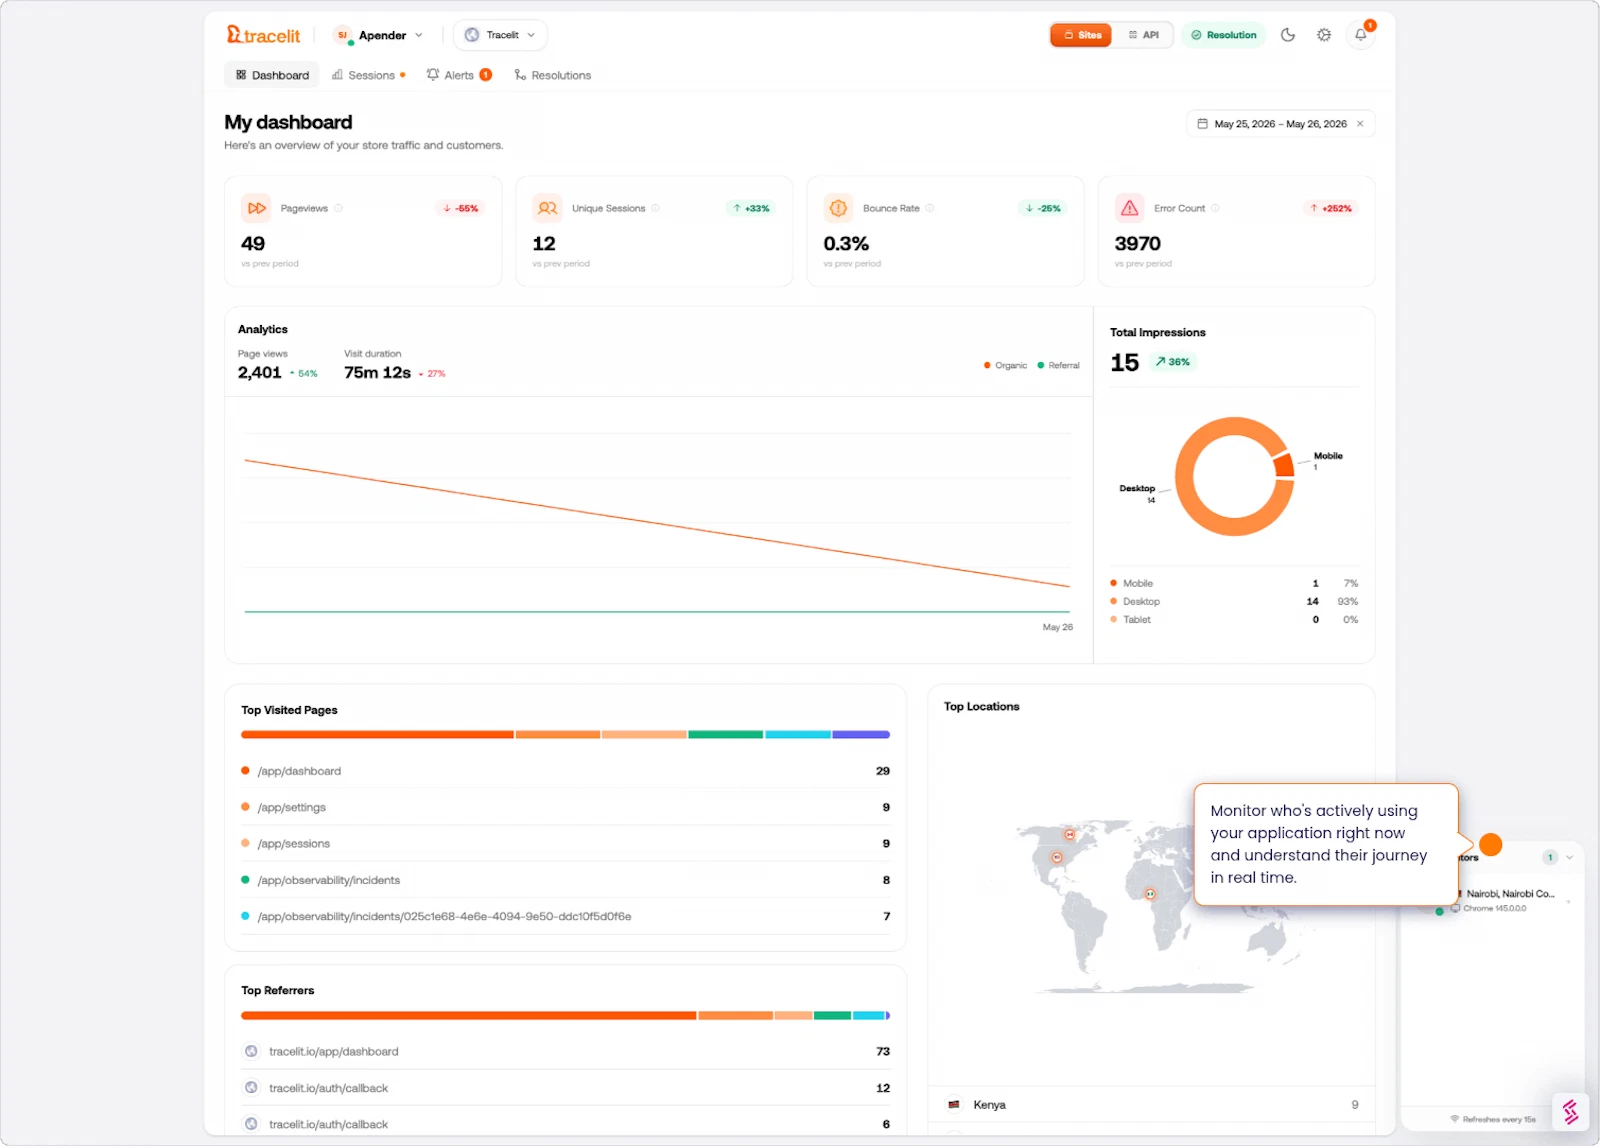Image resolution: width=1600 pixels, height=1146 pixels.
Task: Click the Visit duration 75m 12s metric
Action: (x=394, y=366)
